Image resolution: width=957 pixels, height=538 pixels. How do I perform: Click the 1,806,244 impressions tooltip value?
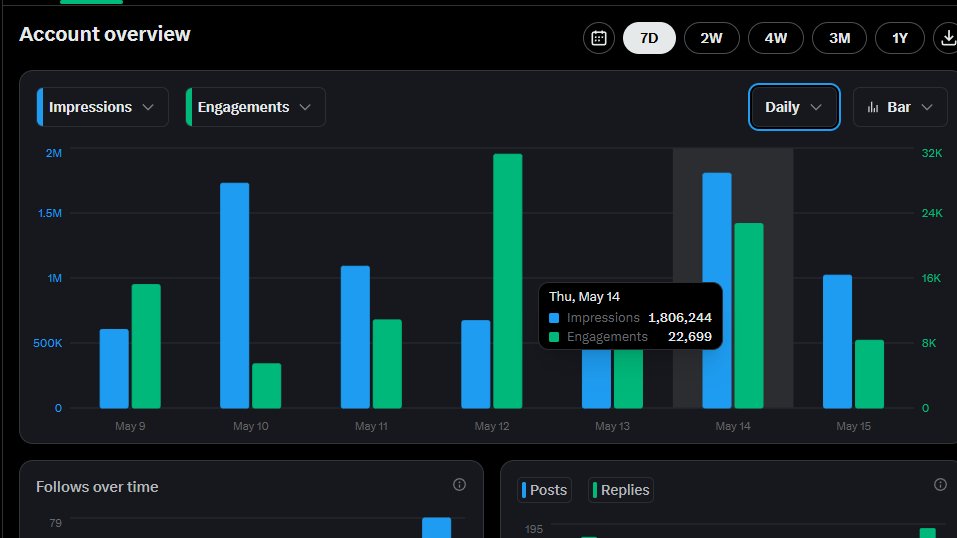(x=680, y=318)
